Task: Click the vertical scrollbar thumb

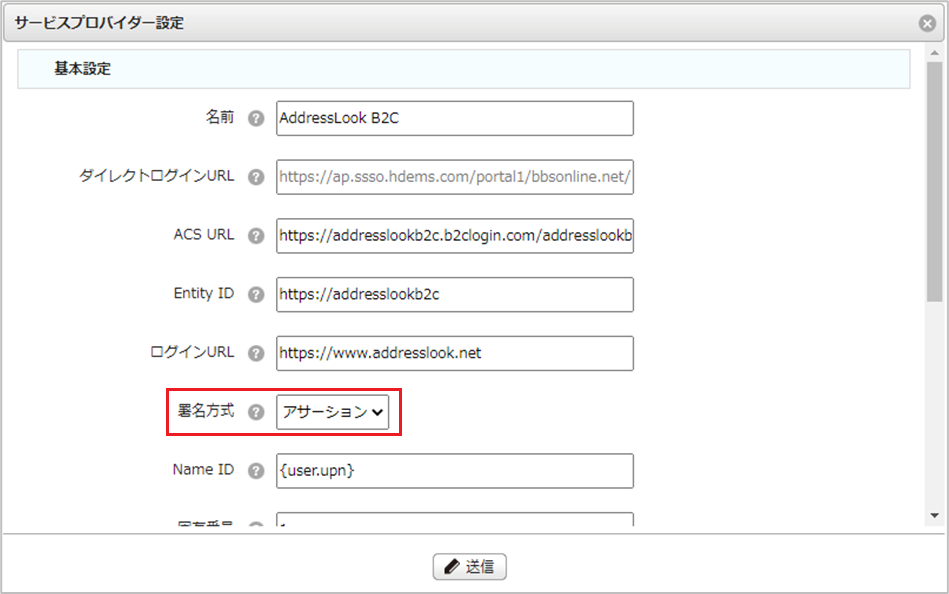Action: (x=934, y=181)
